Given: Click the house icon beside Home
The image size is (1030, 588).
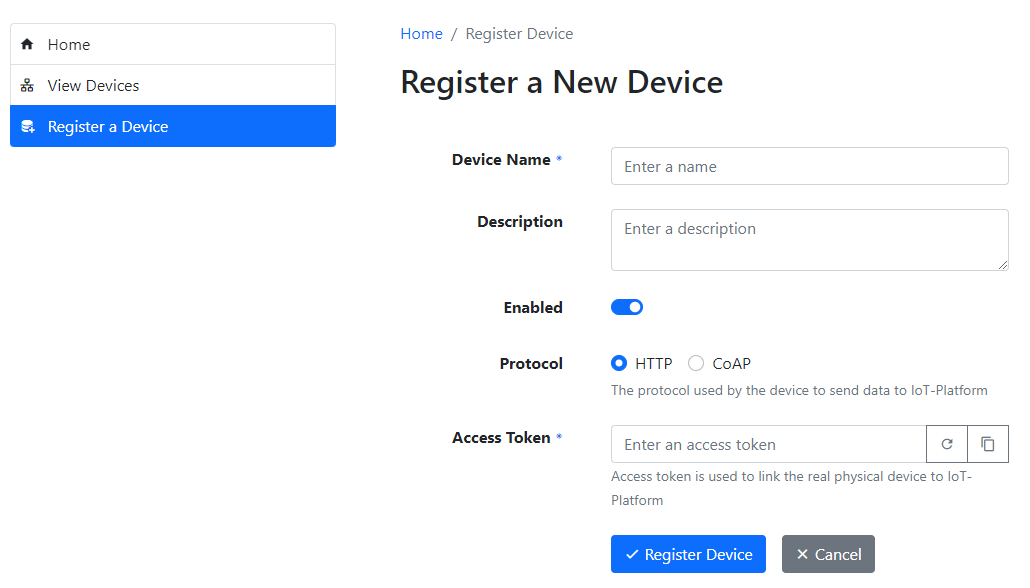Looking at the screenshot, I should click(x=27, y=45).
